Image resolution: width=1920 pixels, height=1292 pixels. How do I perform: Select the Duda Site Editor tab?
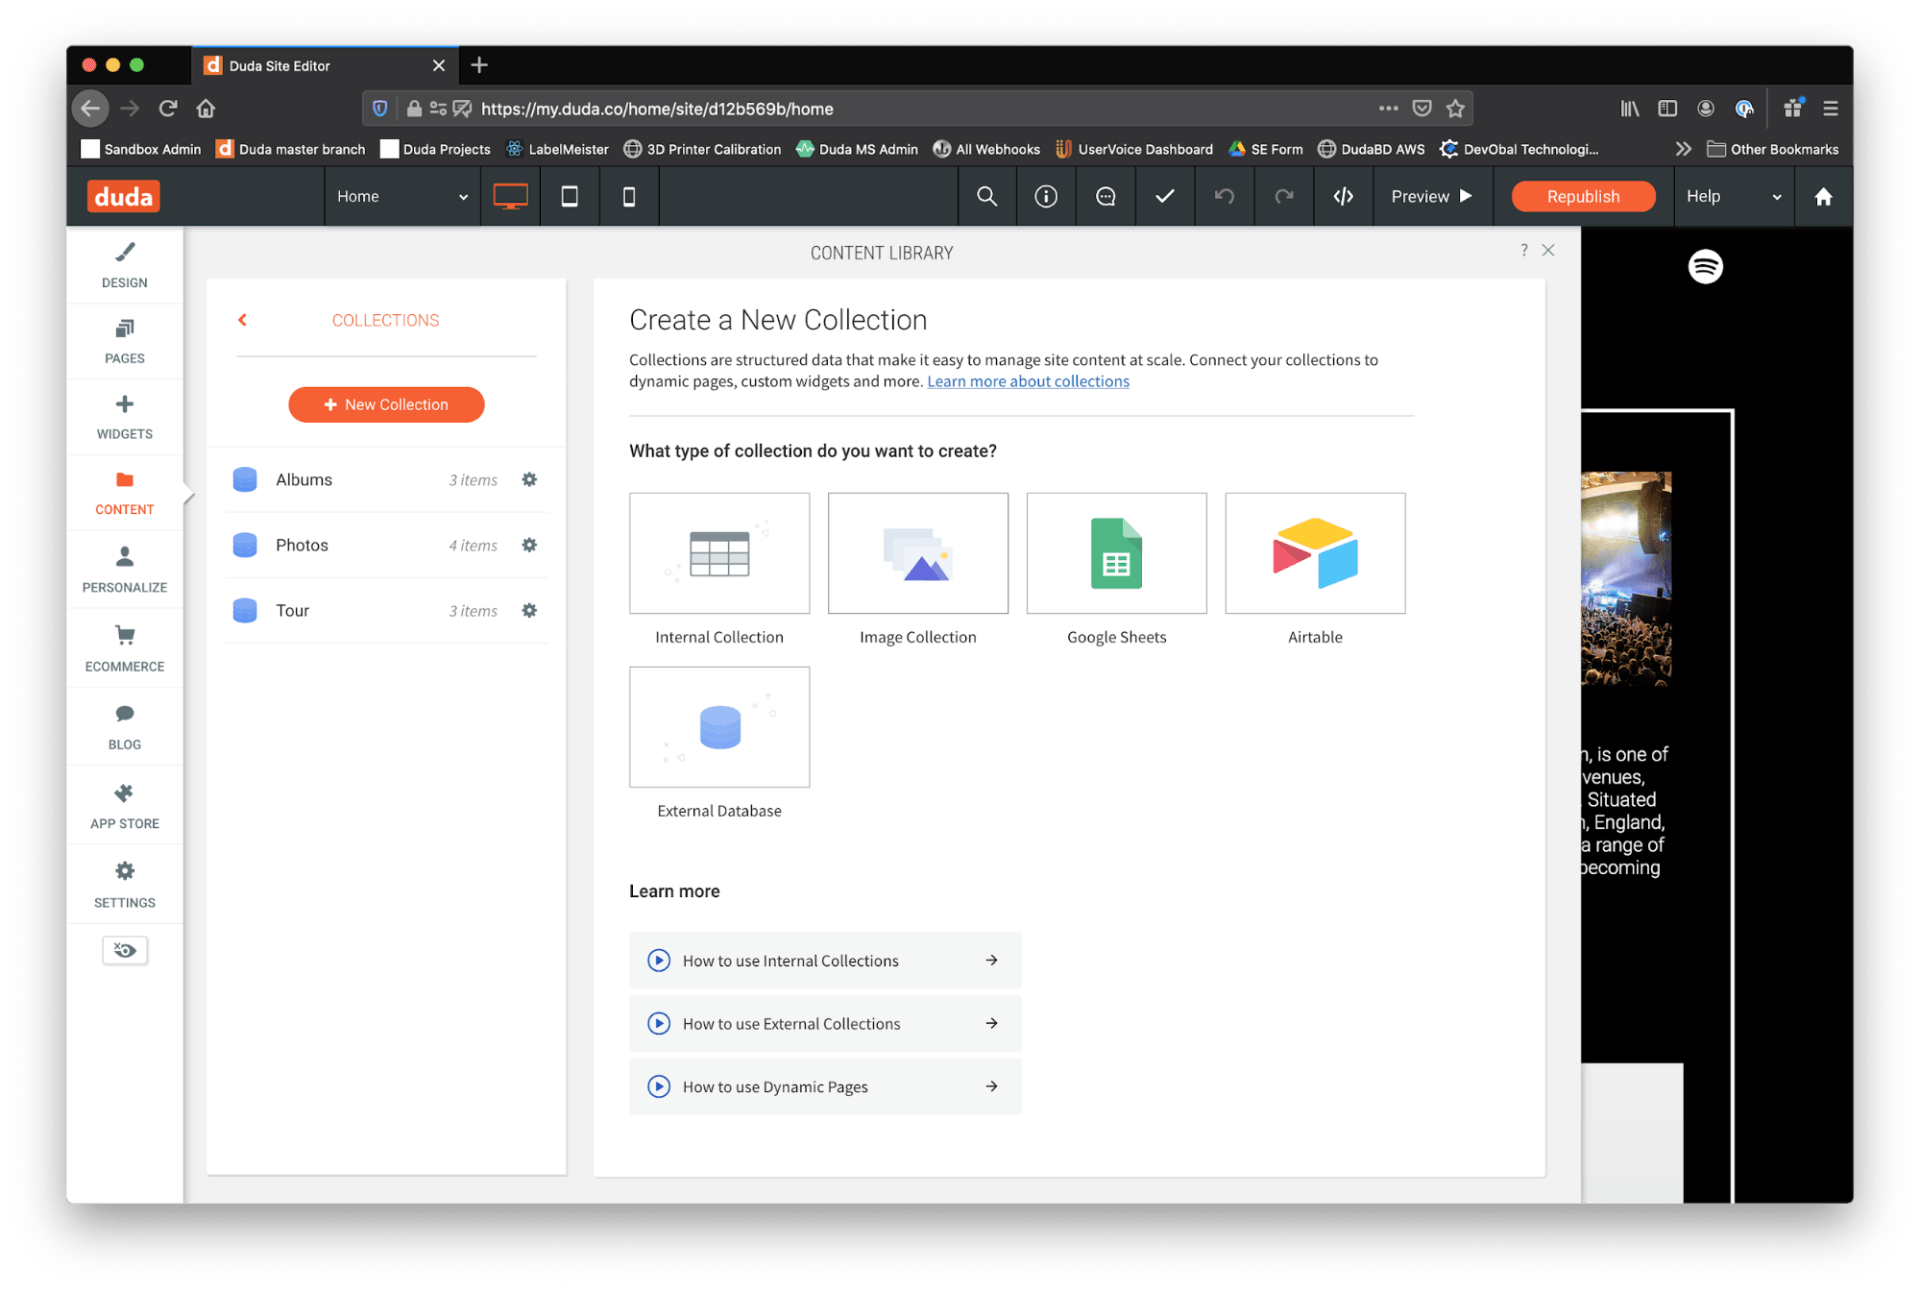pyautogui.click(x=325, y=65)
